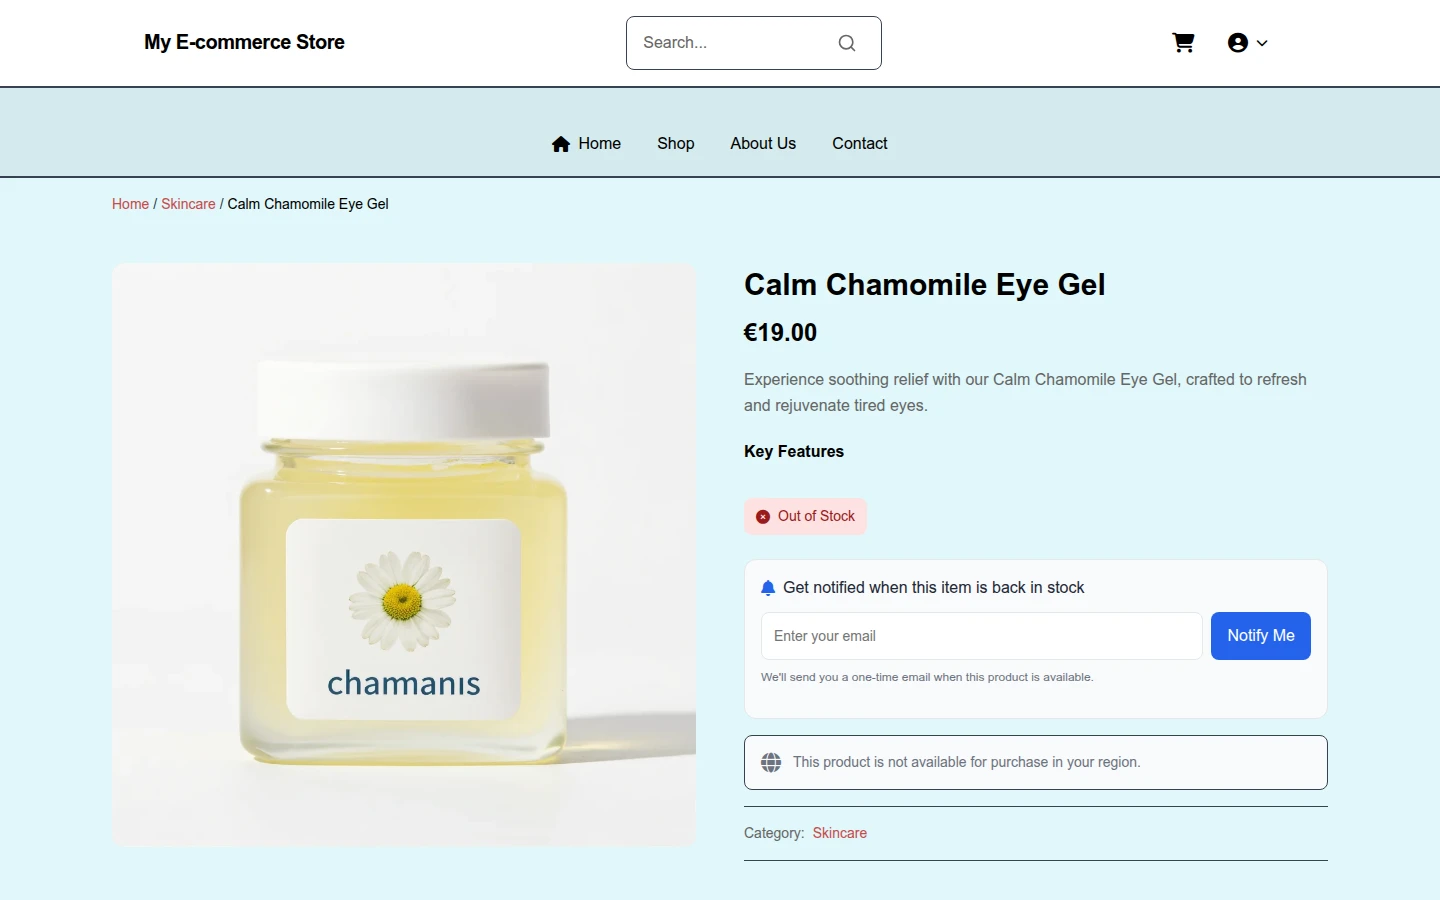Expand the account dropdown chevron
The image size is (1440, 900).
pyautogui.click(x=1262, y=43)
